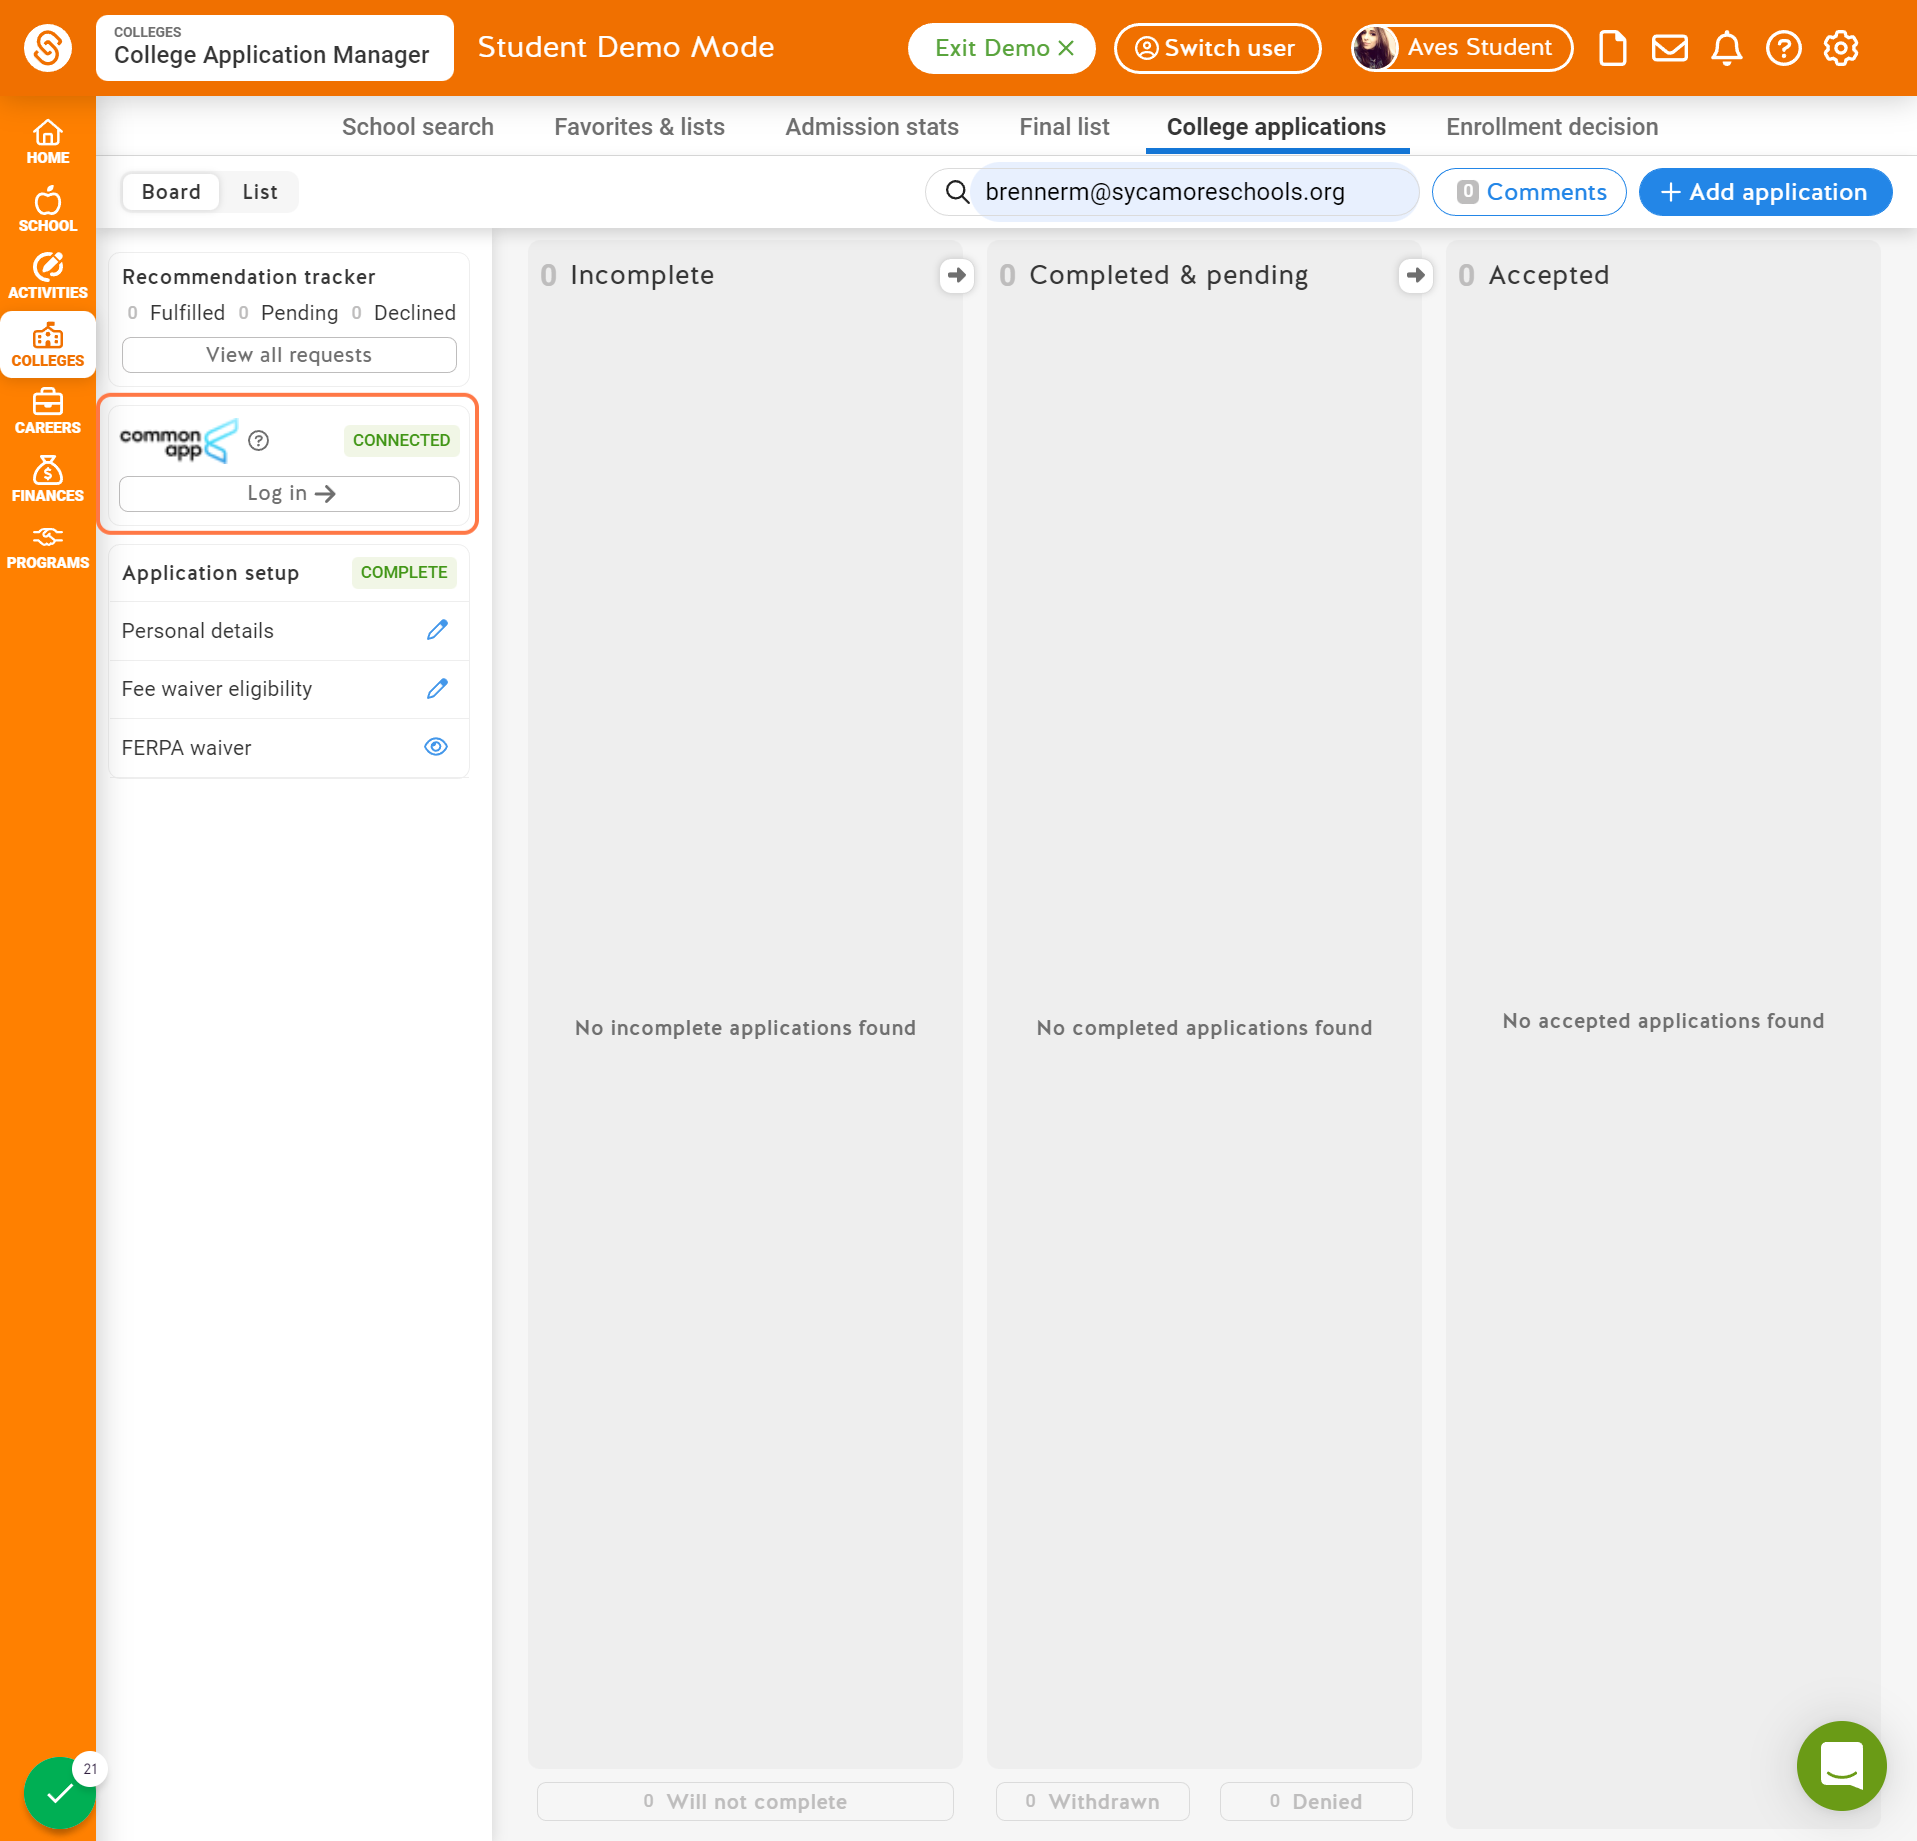Switch to List view
Screen dimensions: 1917x1841
(x=260, y=192)
